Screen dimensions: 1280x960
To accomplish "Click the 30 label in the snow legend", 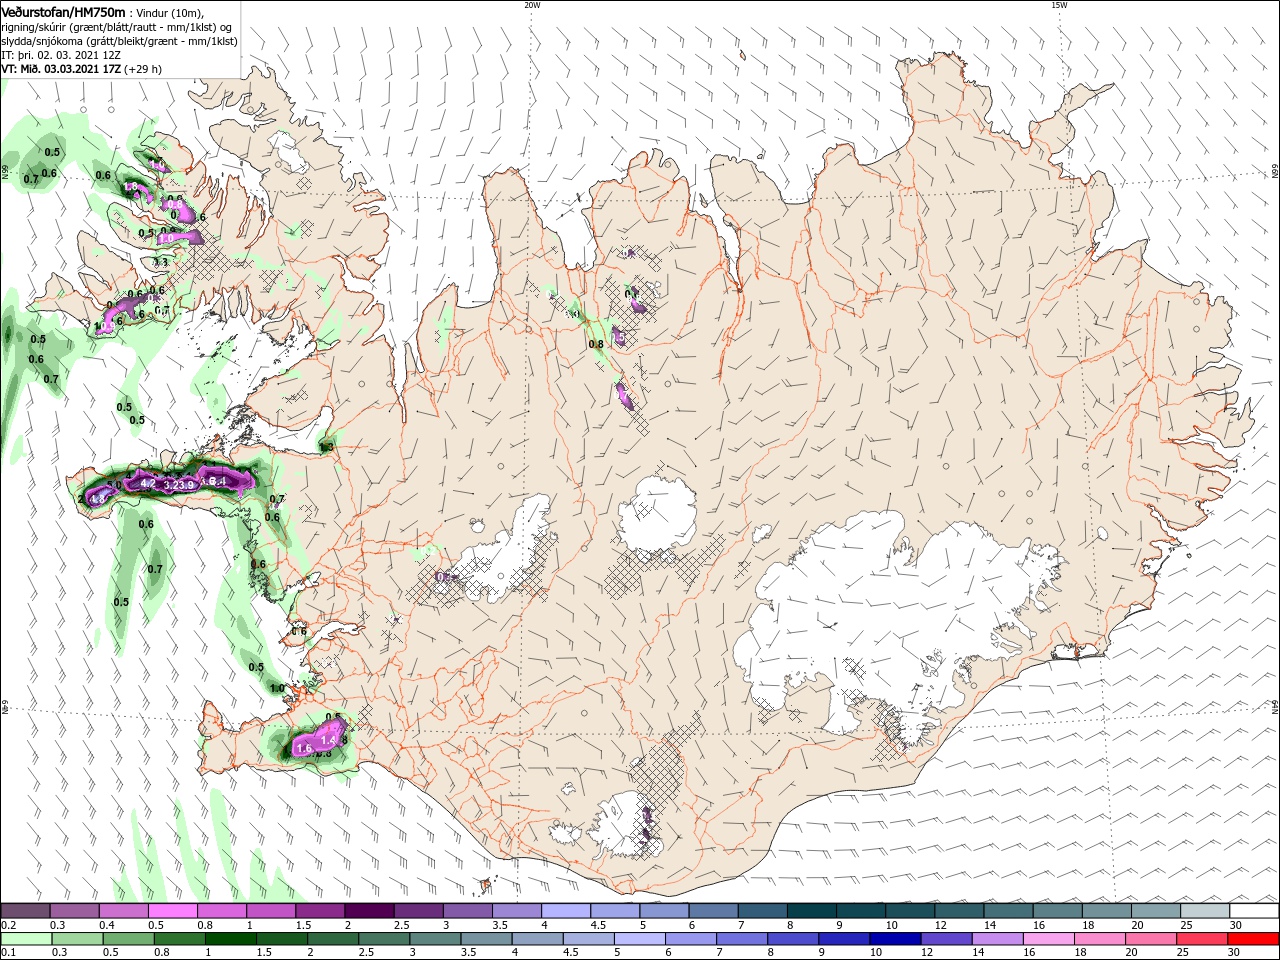I will [1236, 925].
